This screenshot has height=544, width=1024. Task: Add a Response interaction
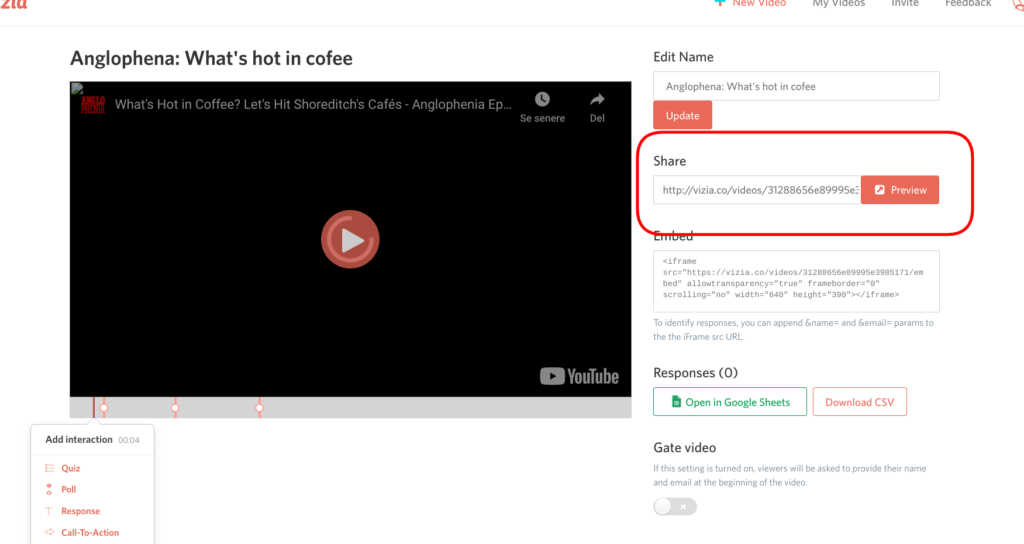click(80, 511)
